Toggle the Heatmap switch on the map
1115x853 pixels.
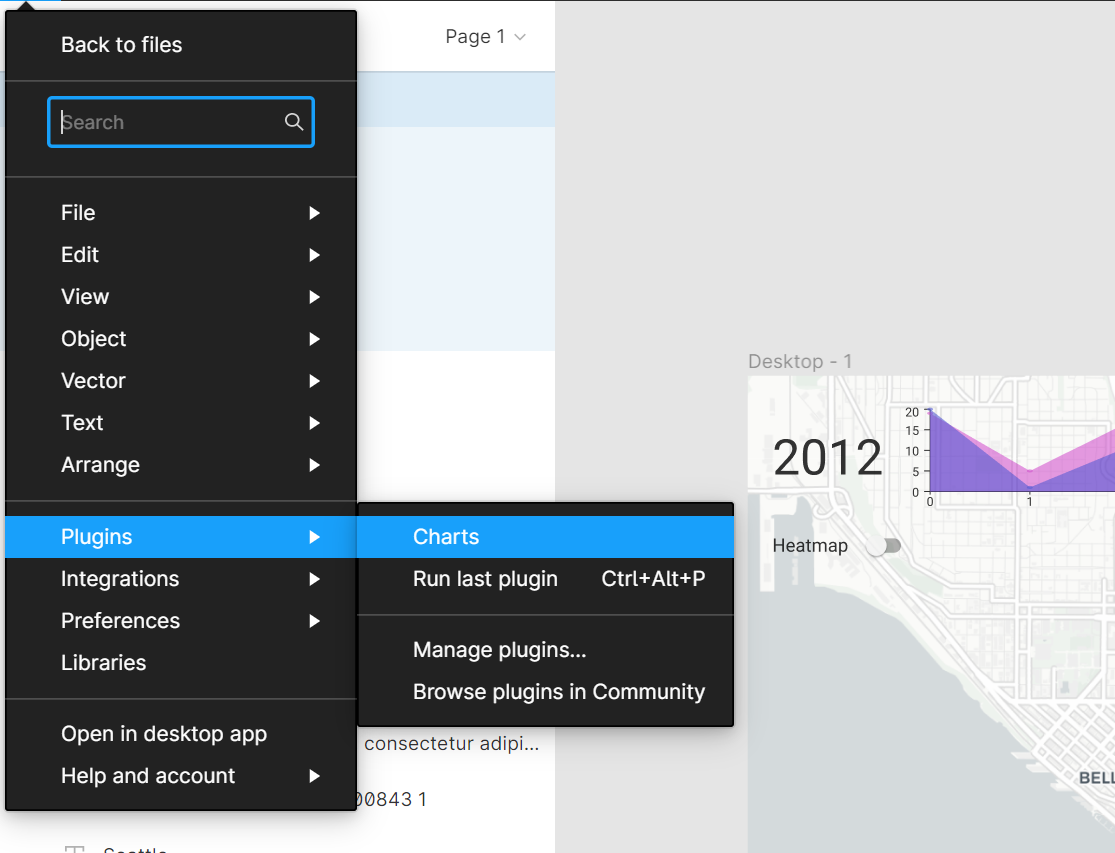884,546
